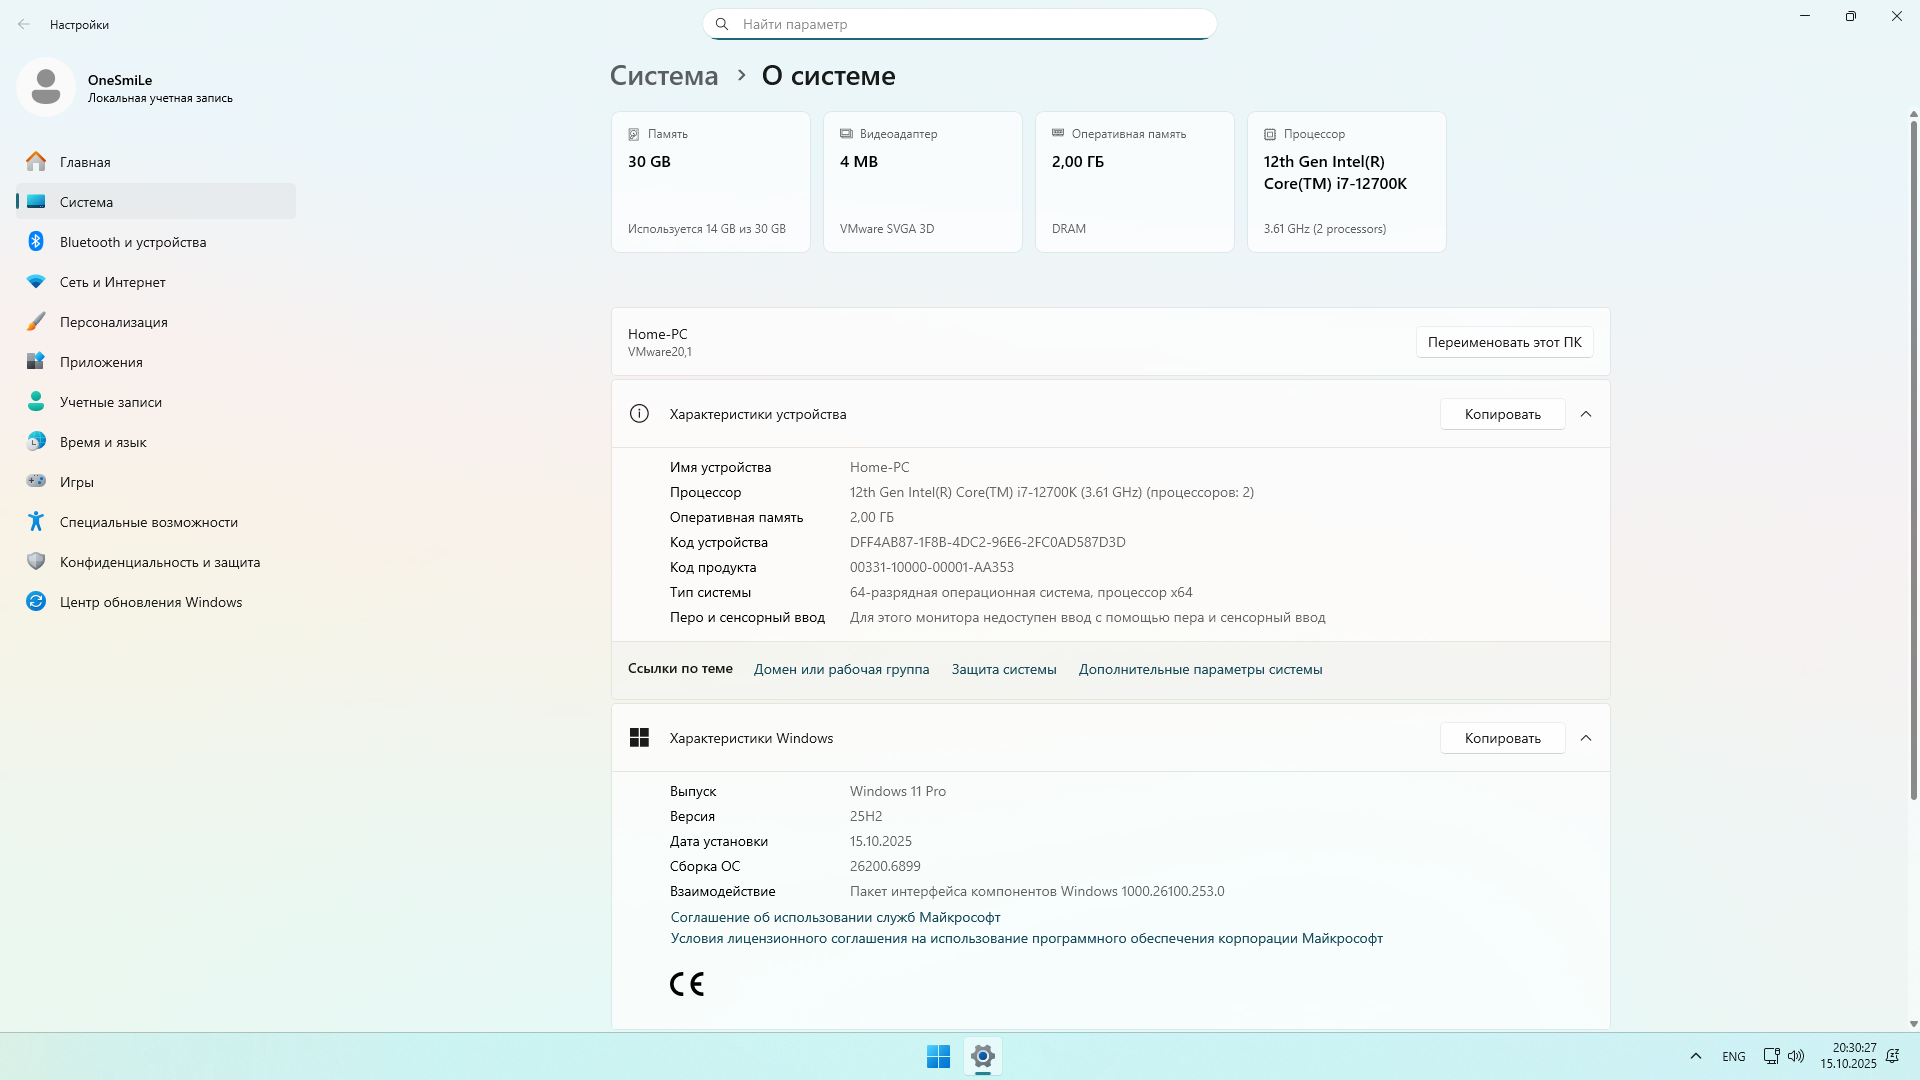Click the Personalization brush icon
1920x1080 pixels.
coord(36,322)
